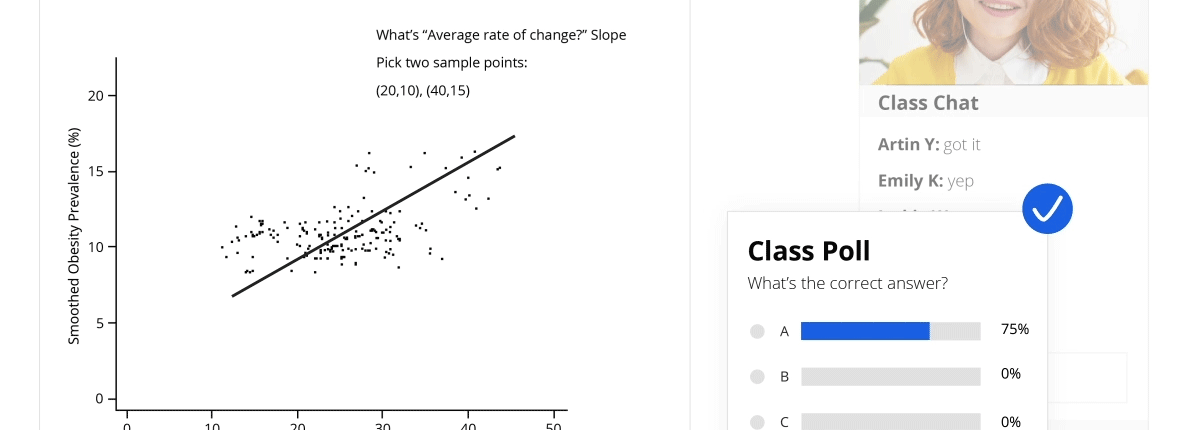This screenshot has width=1184, height=430.
Task: Open the Class Chat header
Action: [928, 103]
